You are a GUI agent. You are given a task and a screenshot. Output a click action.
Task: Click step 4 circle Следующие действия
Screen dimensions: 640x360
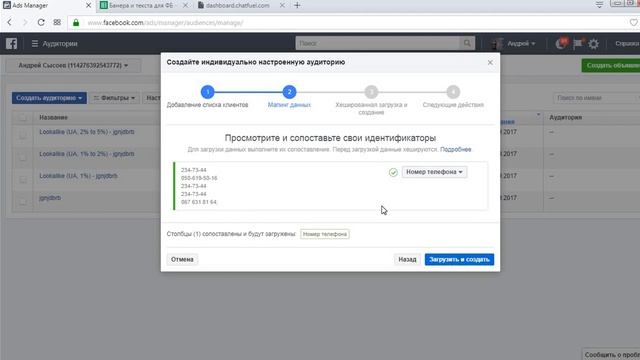click(453, 92)
